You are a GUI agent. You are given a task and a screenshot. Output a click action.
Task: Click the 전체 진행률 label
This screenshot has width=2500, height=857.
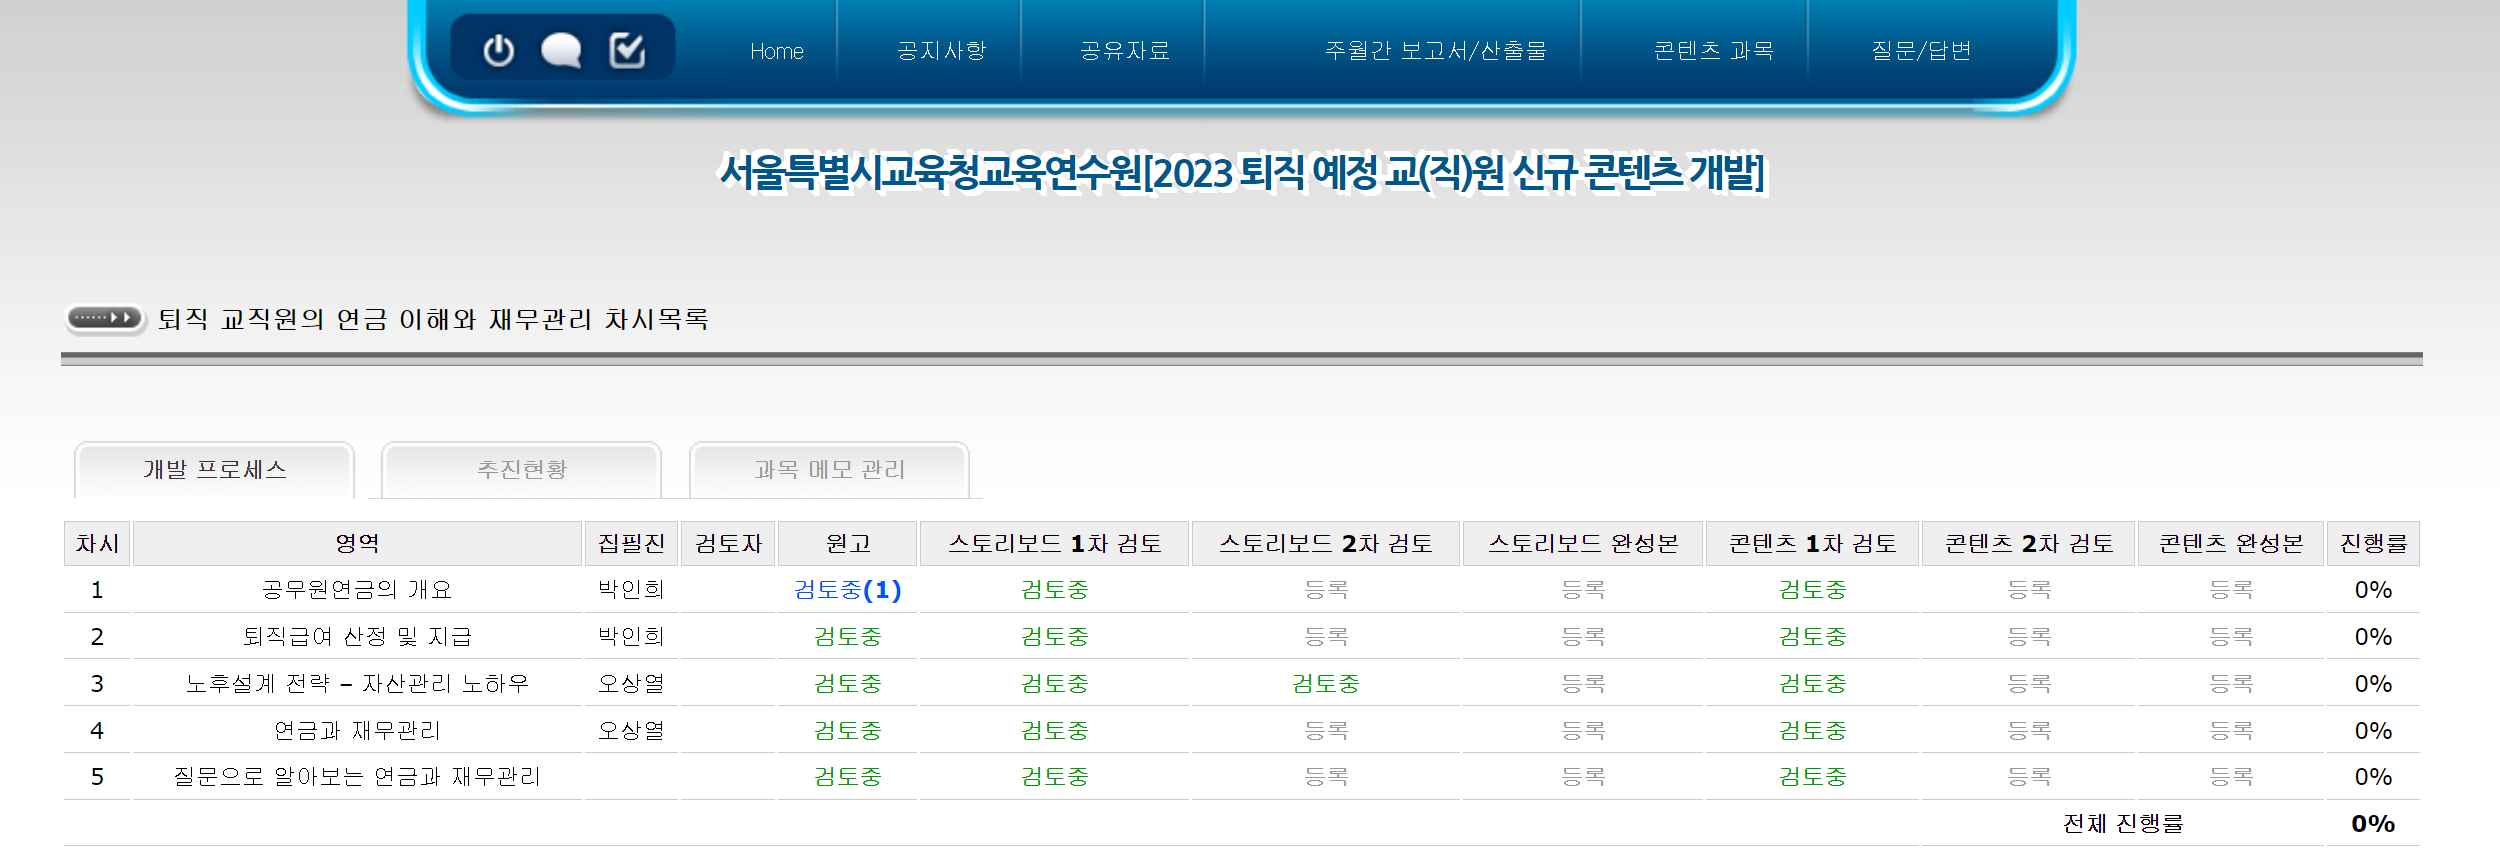click(2123, 824)
